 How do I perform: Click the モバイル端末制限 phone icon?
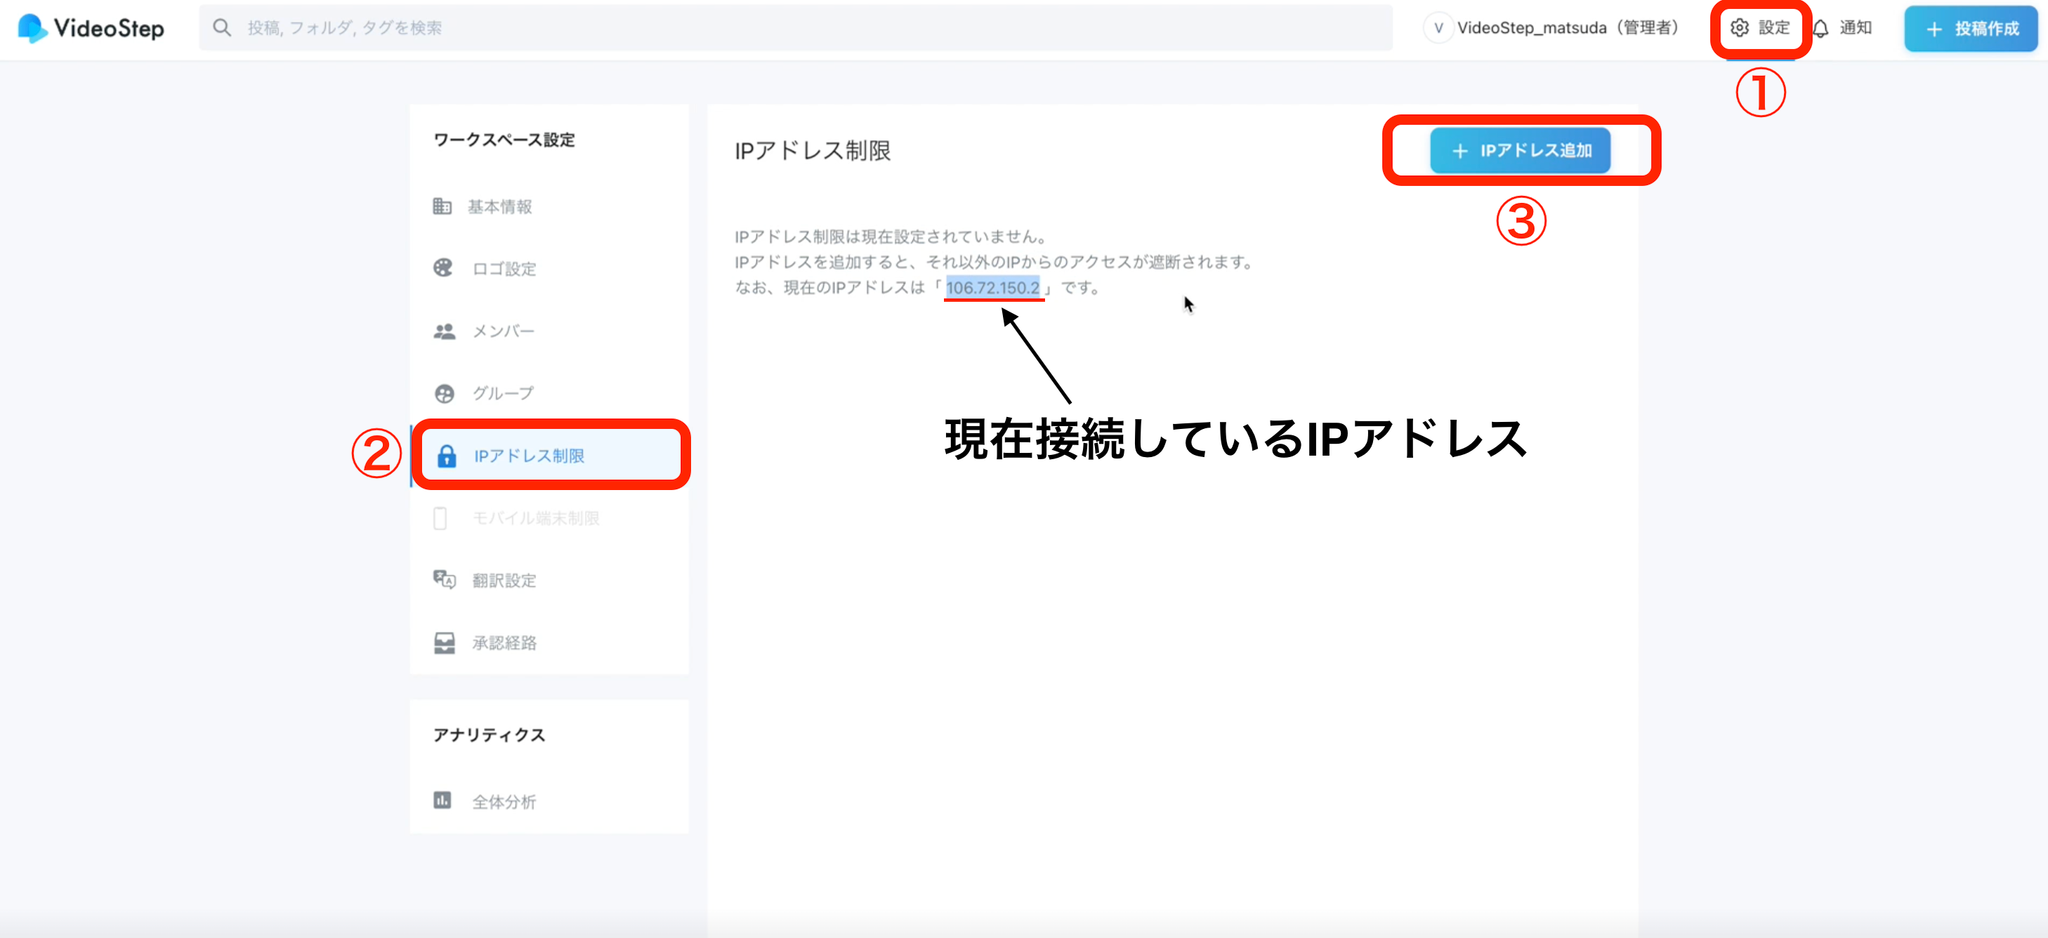[x=440, y=518]
